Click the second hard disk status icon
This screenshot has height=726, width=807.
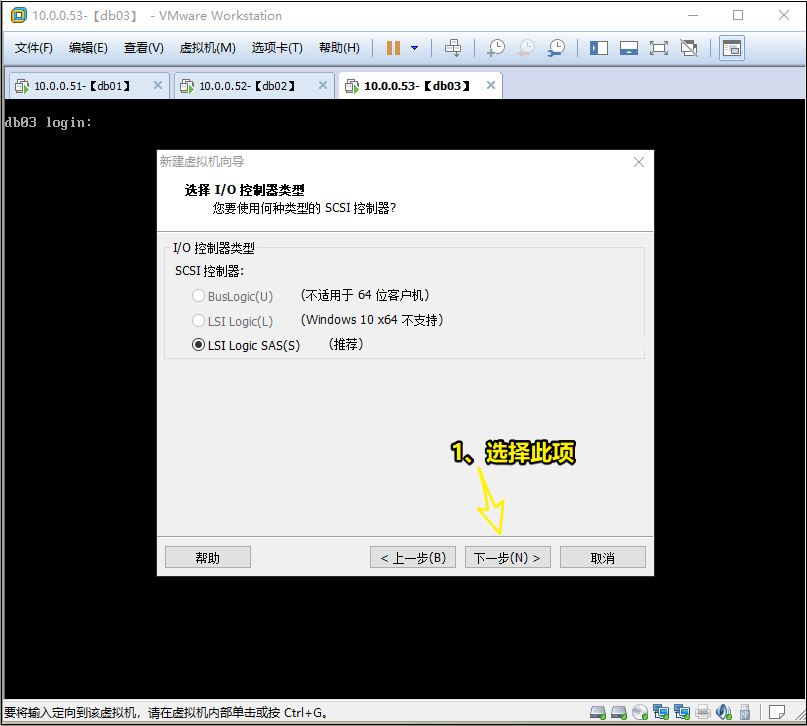pyautogui.click(x=619, y=713)
